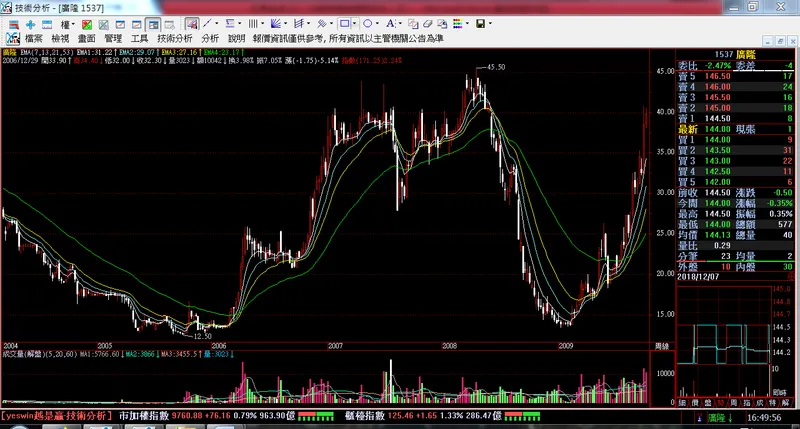The image size is (800, 429).
Task: Select the ellipse drawing tool
Action: (x=367, y=23)
